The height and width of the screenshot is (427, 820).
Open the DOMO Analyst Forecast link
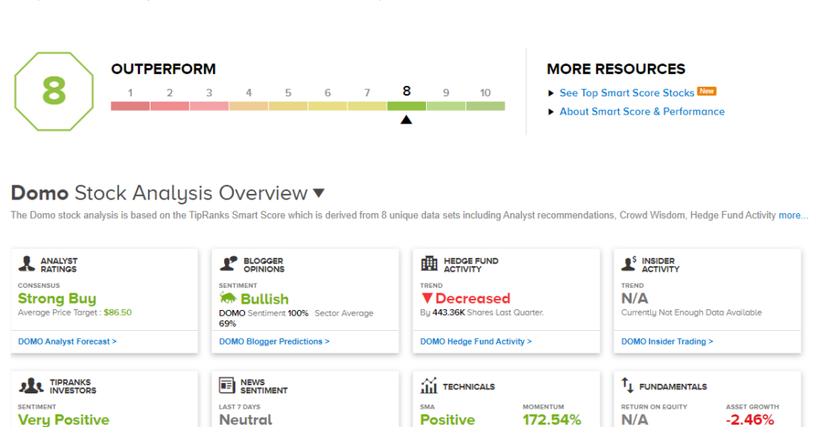point(67,342)
